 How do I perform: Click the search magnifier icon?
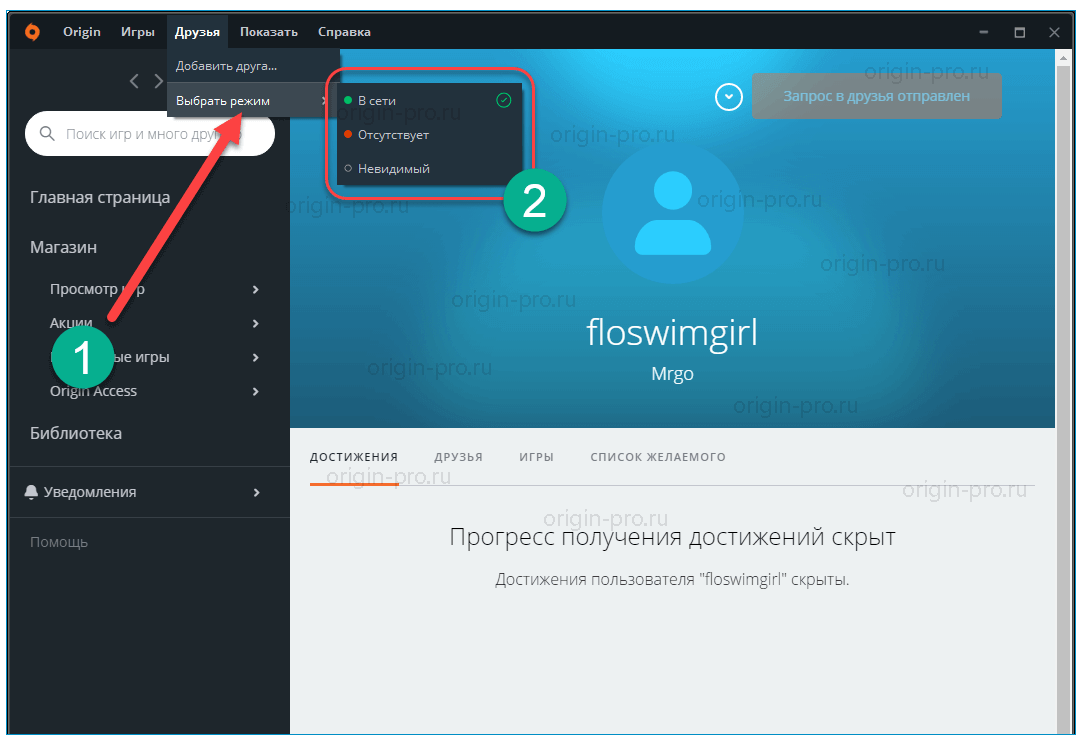click(x=47, y=133)
